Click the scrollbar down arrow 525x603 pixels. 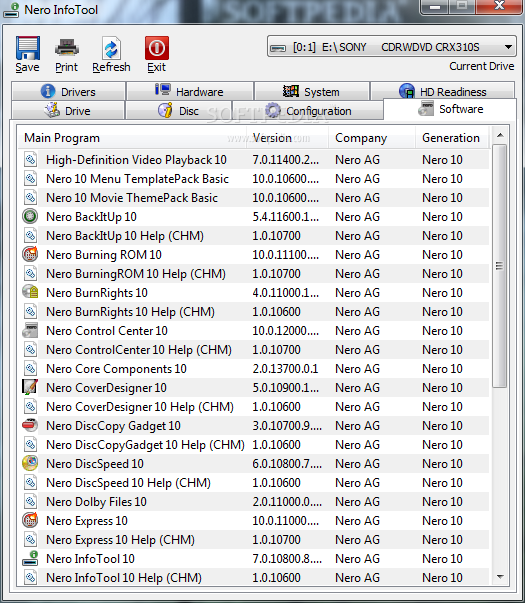point(500,576)
